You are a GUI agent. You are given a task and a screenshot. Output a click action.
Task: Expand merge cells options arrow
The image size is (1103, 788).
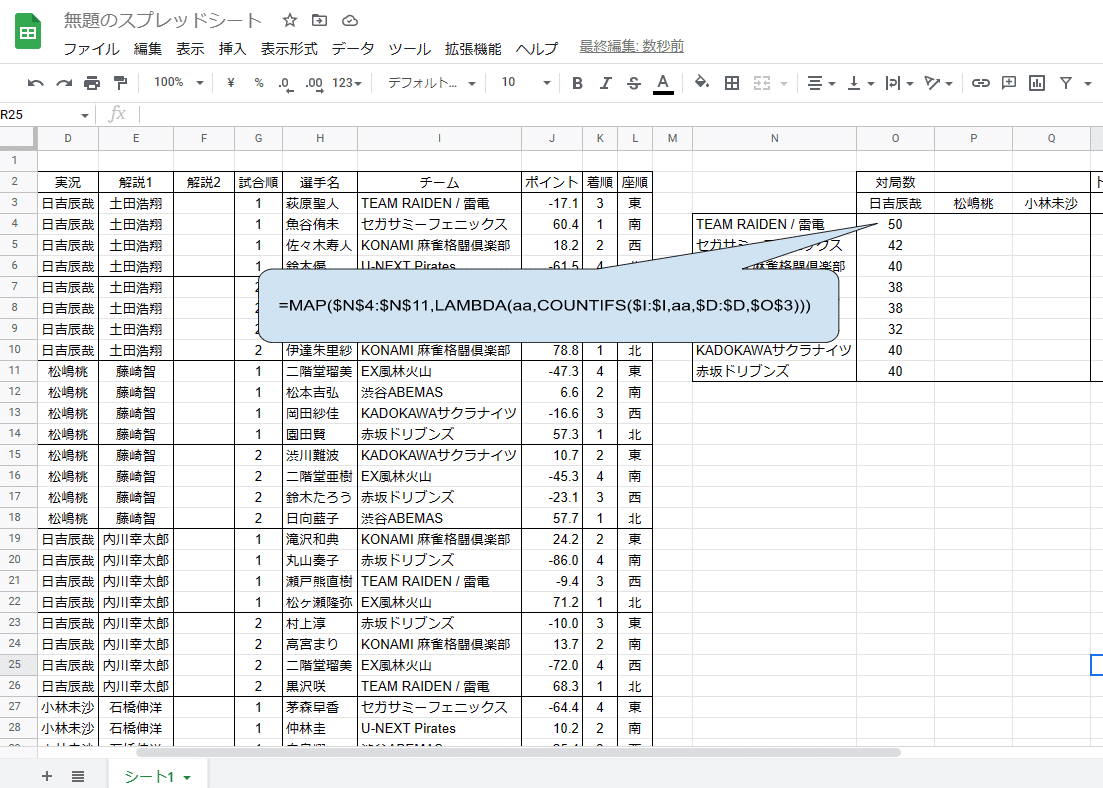point(784,84)
